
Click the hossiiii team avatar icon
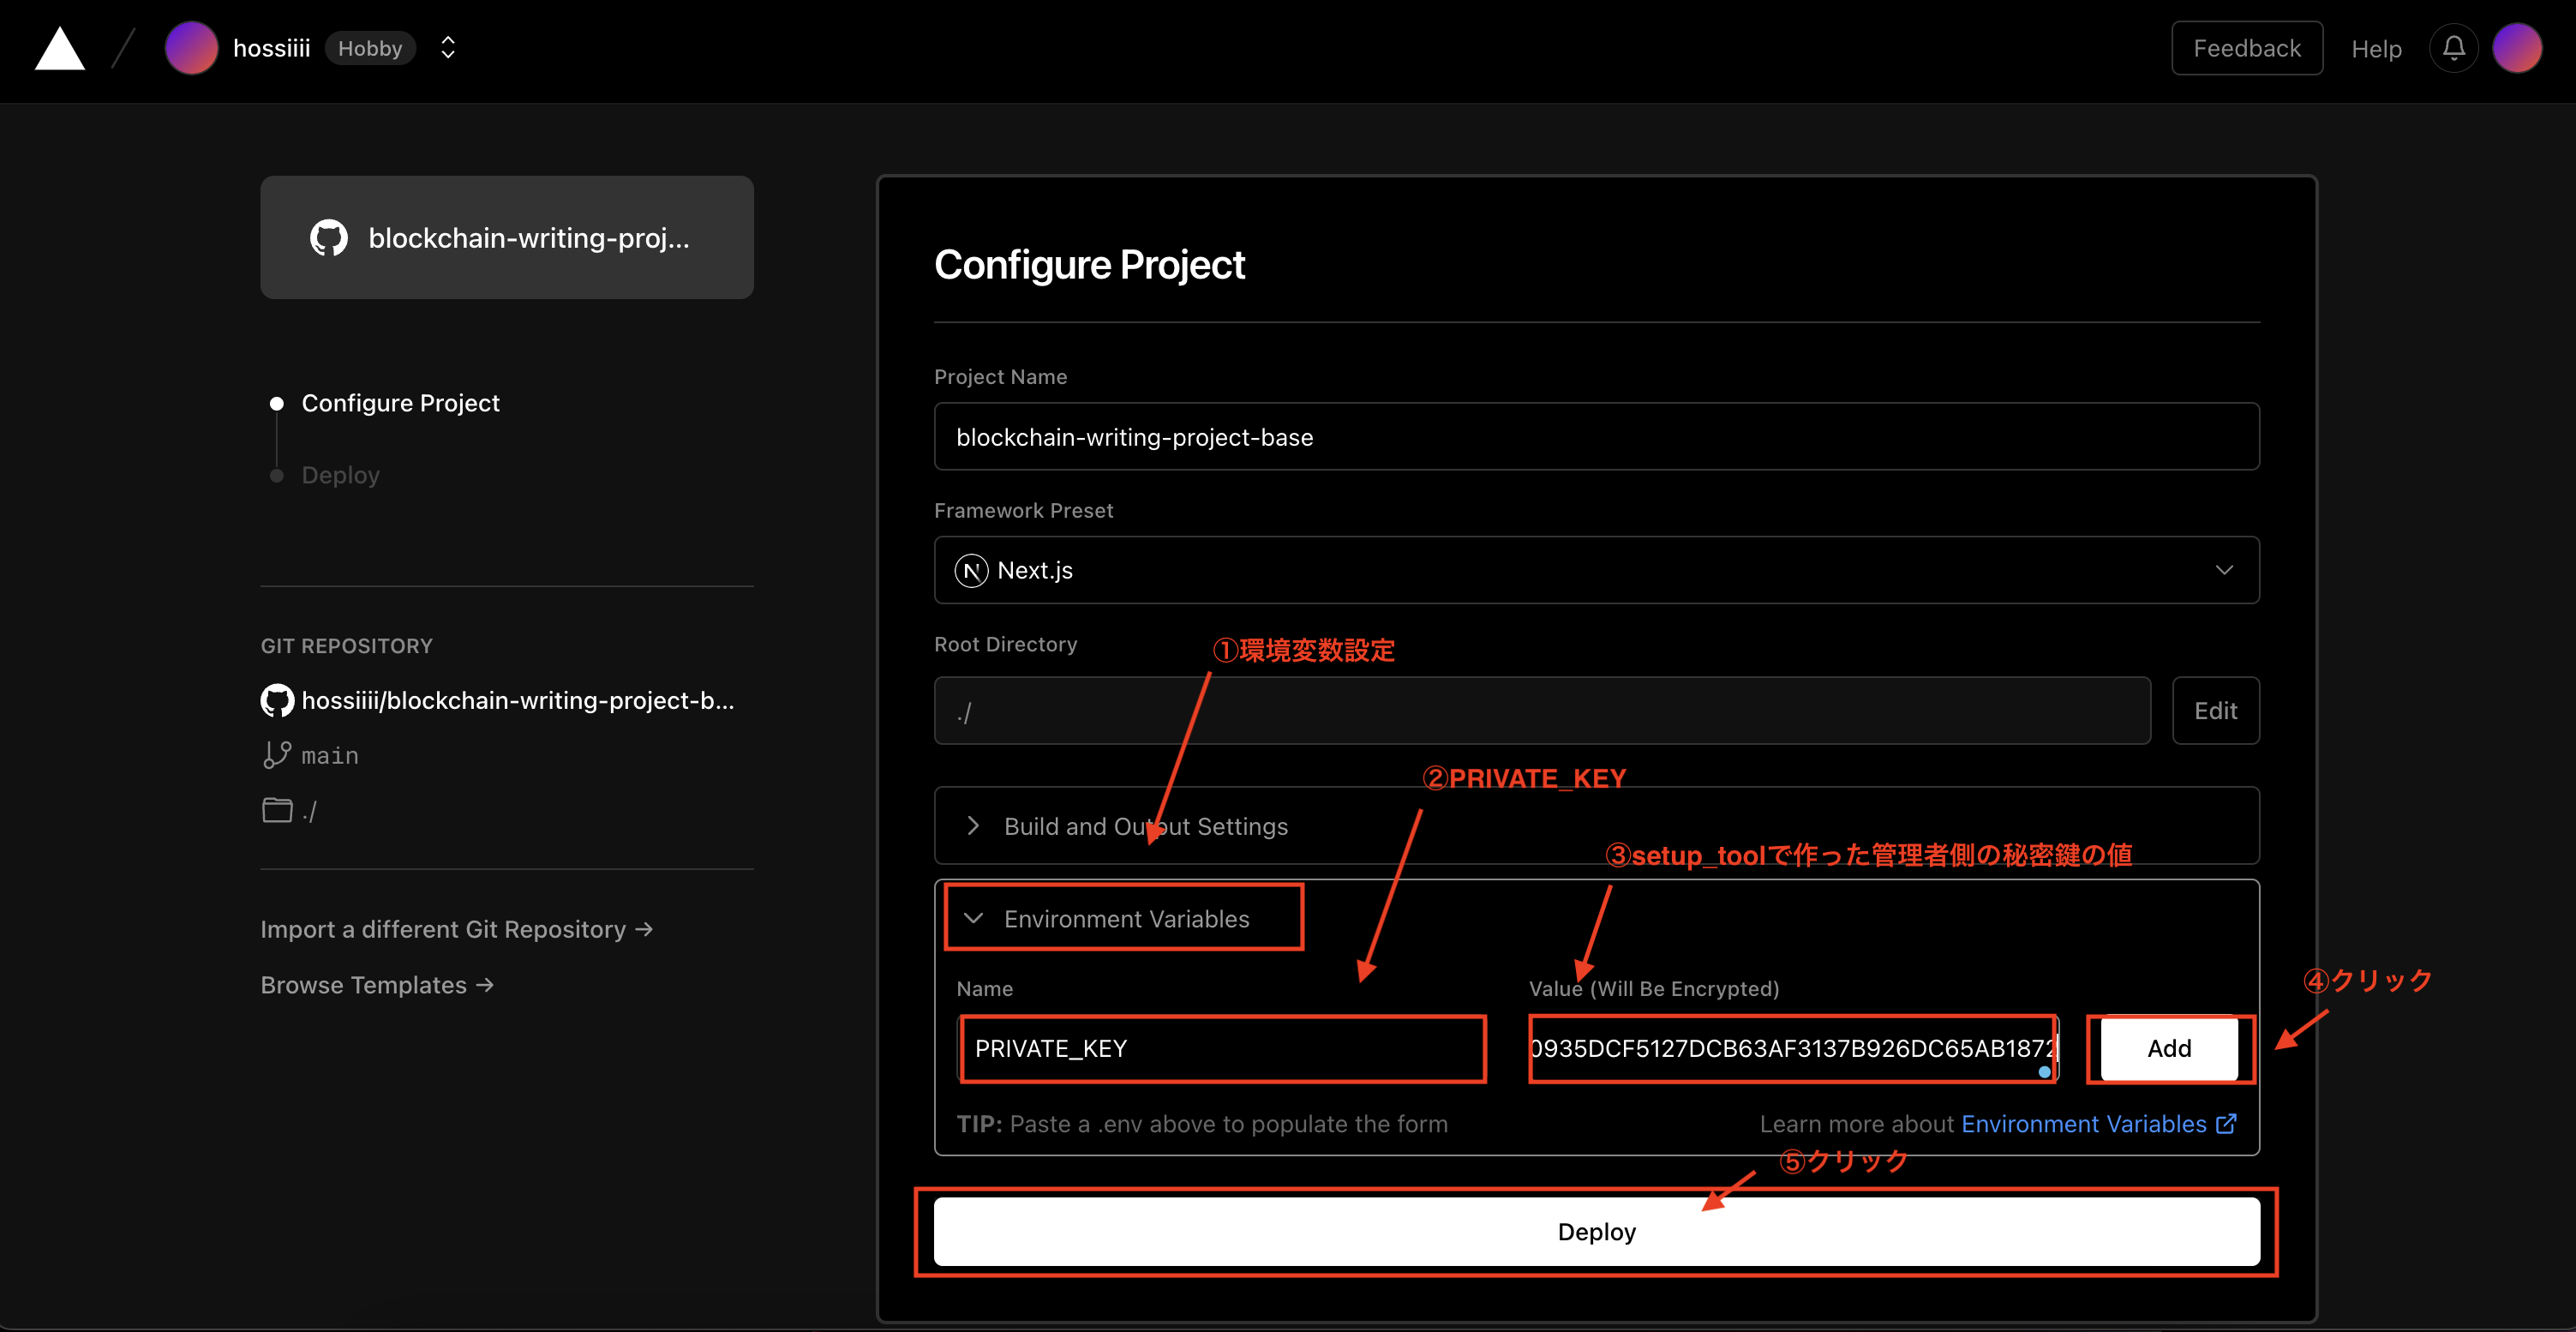point(191,48)
